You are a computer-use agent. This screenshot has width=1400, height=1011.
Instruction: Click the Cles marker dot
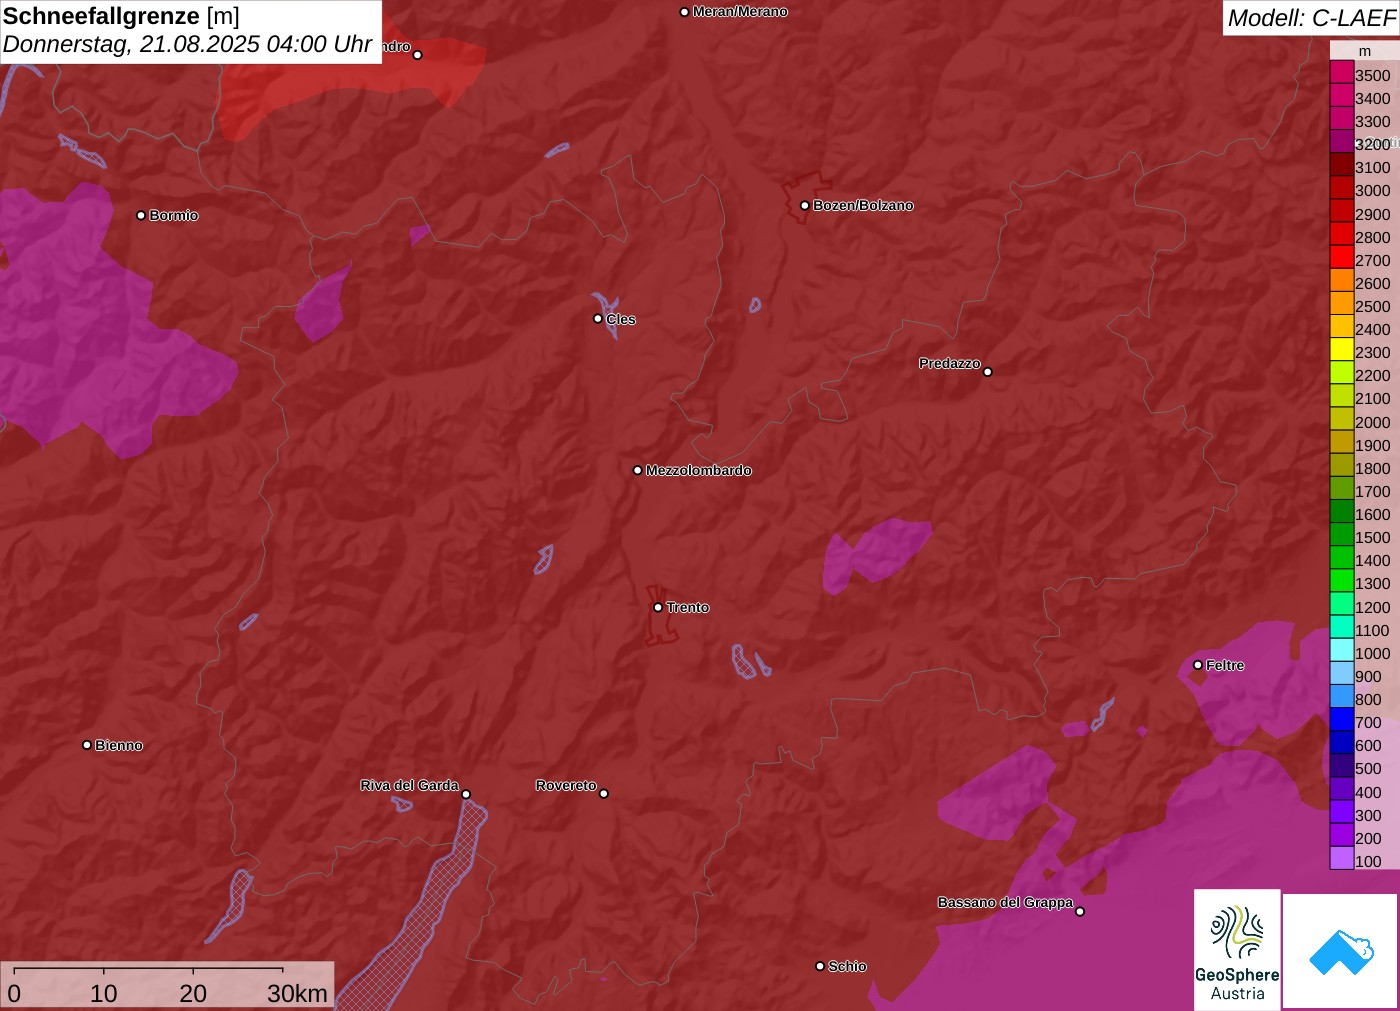point(598,319)
